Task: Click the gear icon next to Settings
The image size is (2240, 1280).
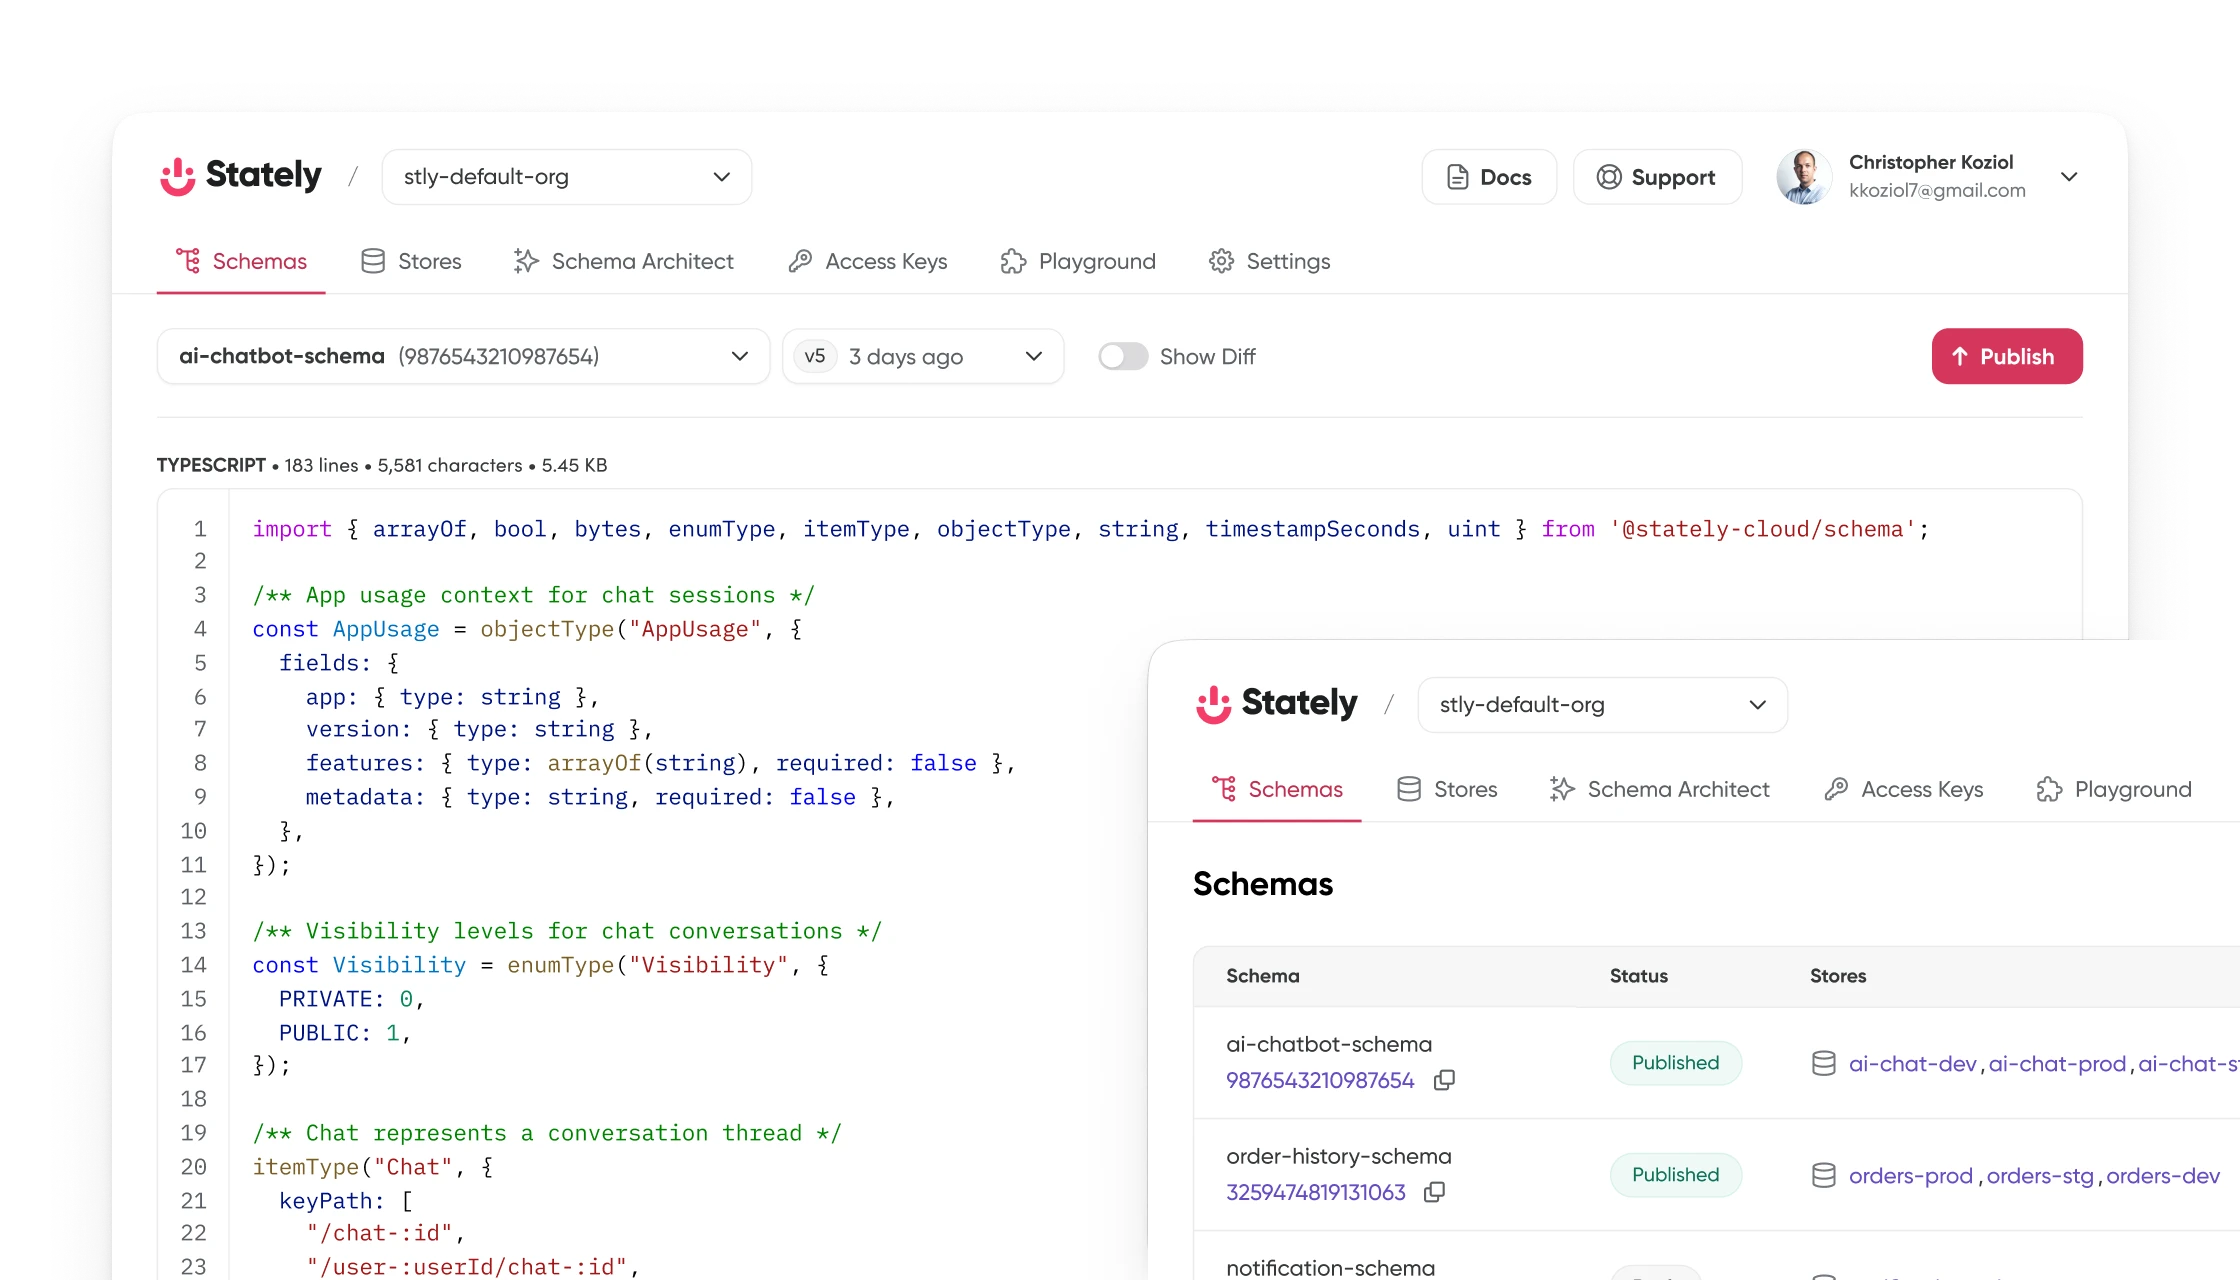Action: tap(1221, 261)
